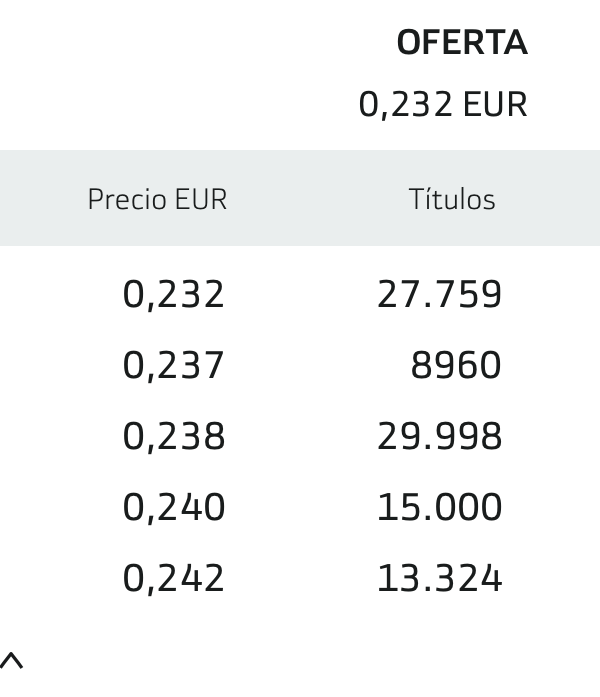Click the 8960 títulos value
The image size is (600, 697).
(x=456, y=365)
